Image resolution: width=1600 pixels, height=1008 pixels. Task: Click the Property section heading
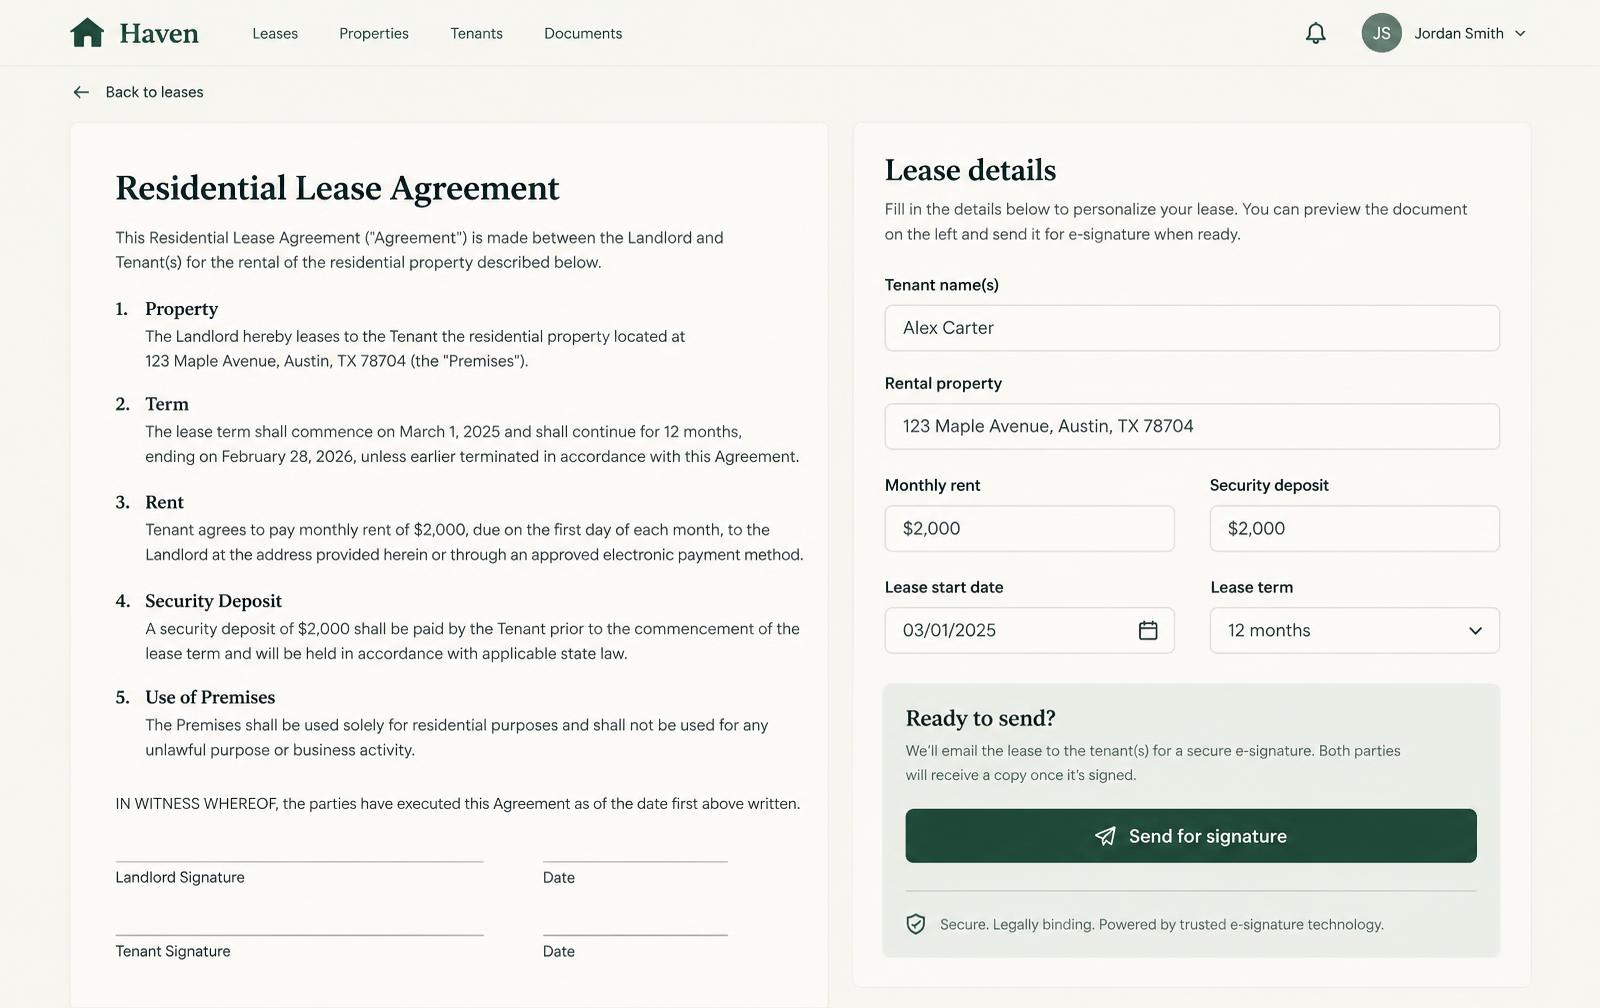[x=181, y=309]
